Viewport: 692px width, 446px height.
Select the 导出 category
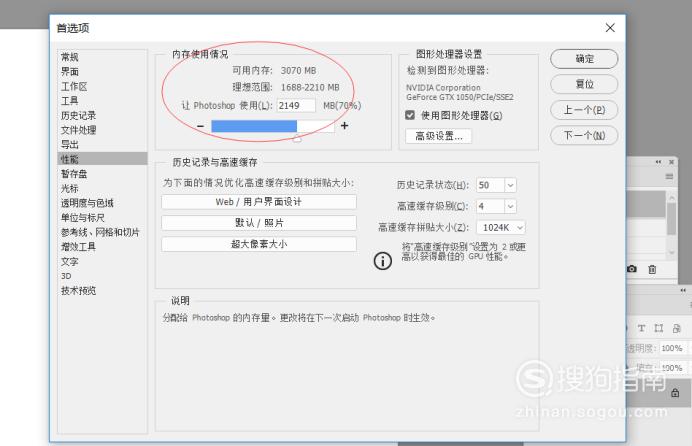coord(70,144)
